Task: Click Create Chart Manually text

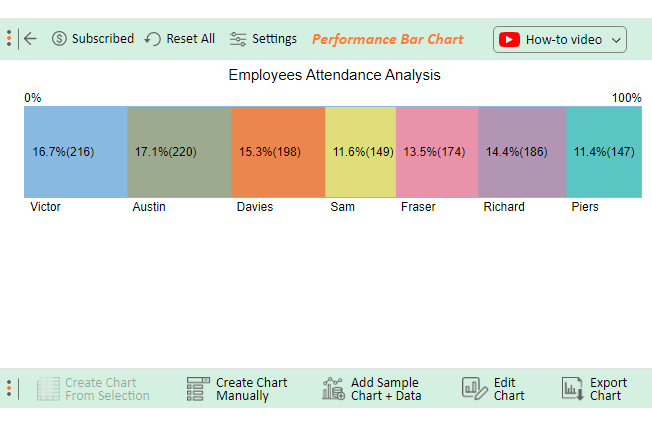Action: (252, 389)
